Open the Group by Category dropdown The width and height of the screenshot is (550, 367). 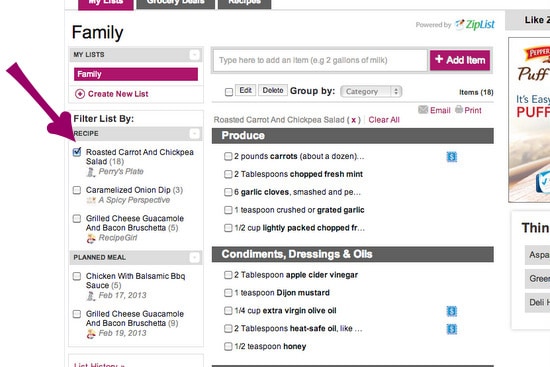point(371,92)
